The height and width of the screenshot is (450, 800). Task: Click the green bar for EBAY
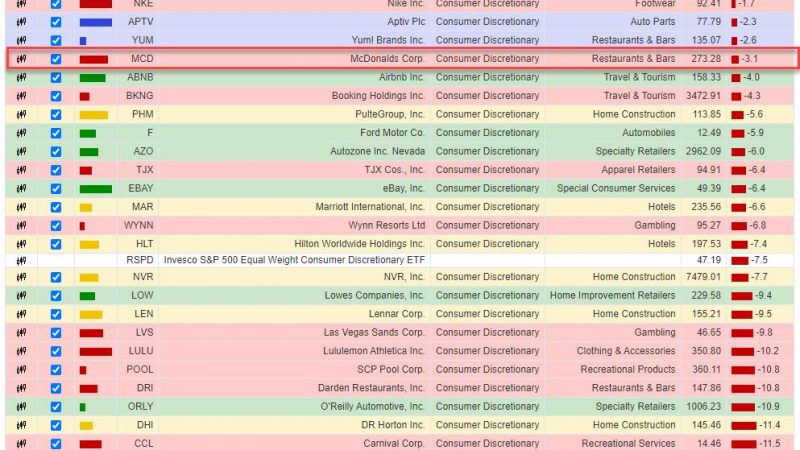click(95, 189)
